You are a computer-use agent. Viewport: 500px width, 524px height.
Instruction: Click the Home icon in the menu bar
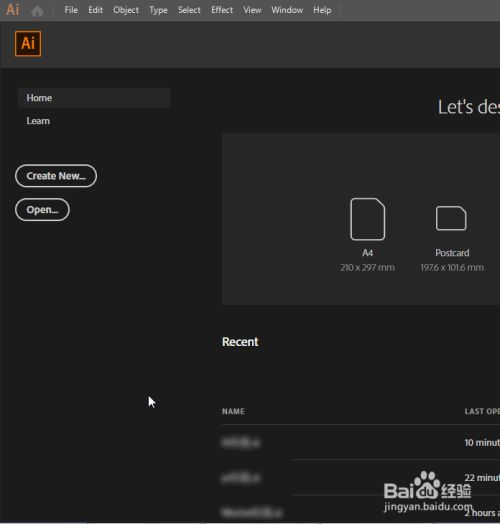click(37, 11)
